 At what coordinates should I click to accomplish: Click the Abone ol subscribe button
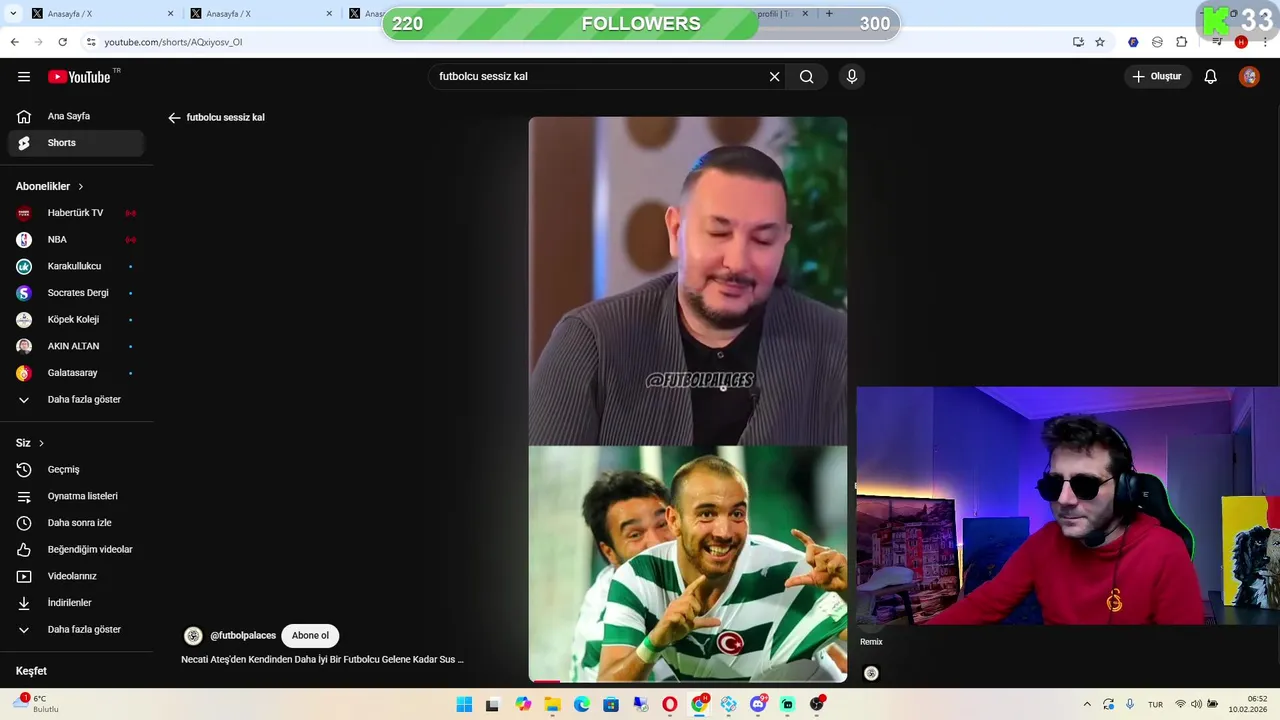click(x=310, y=635)
